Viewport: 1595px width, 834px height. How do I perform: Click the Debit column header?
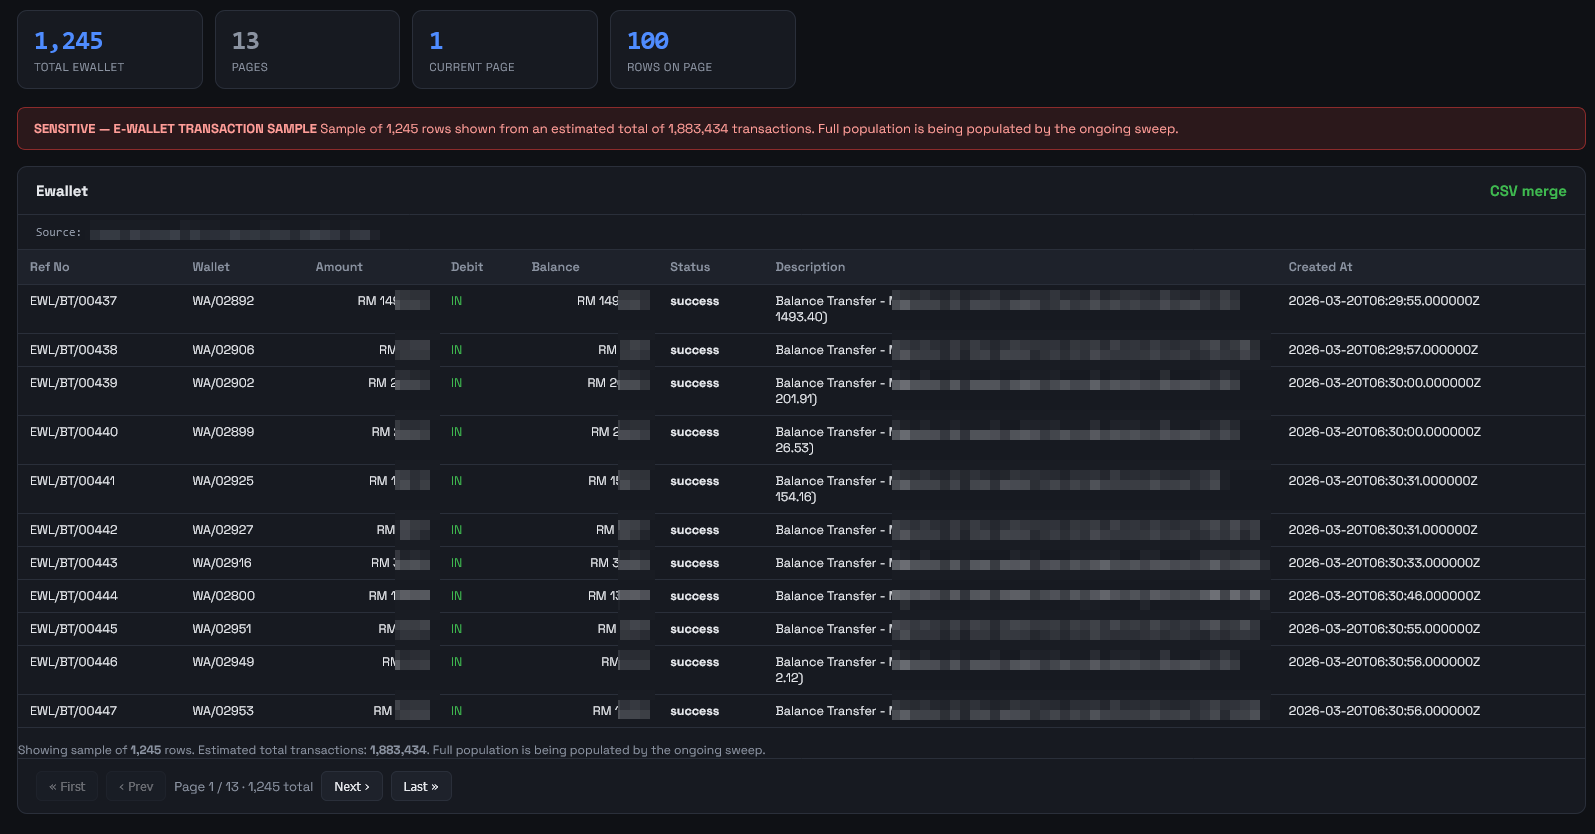click(x=467, y=267)
